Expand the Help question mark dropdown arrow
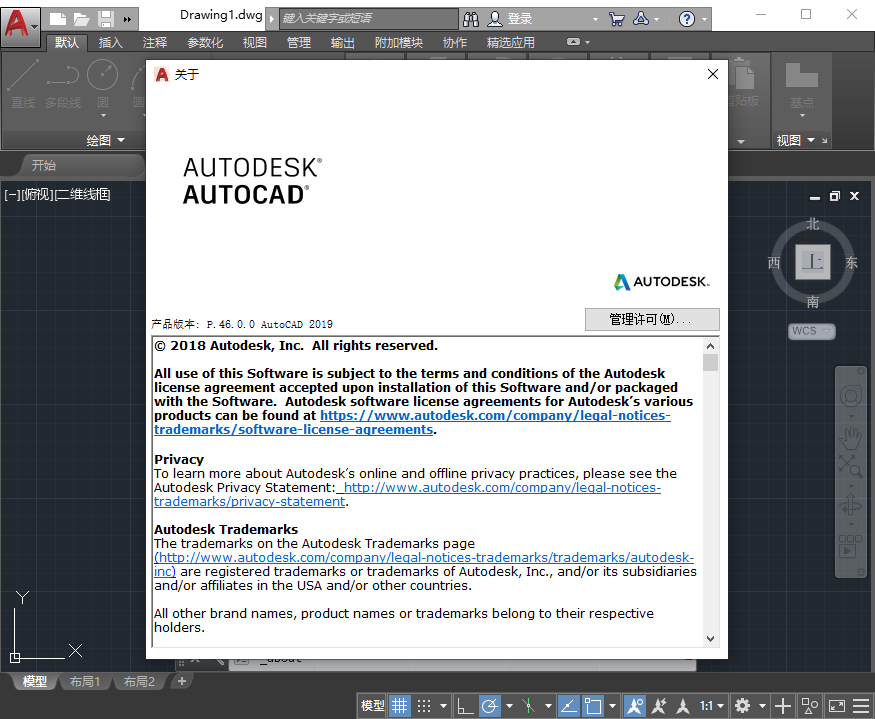Image resolution: width=875 pixels, height=719 pixels. [706, 19]
